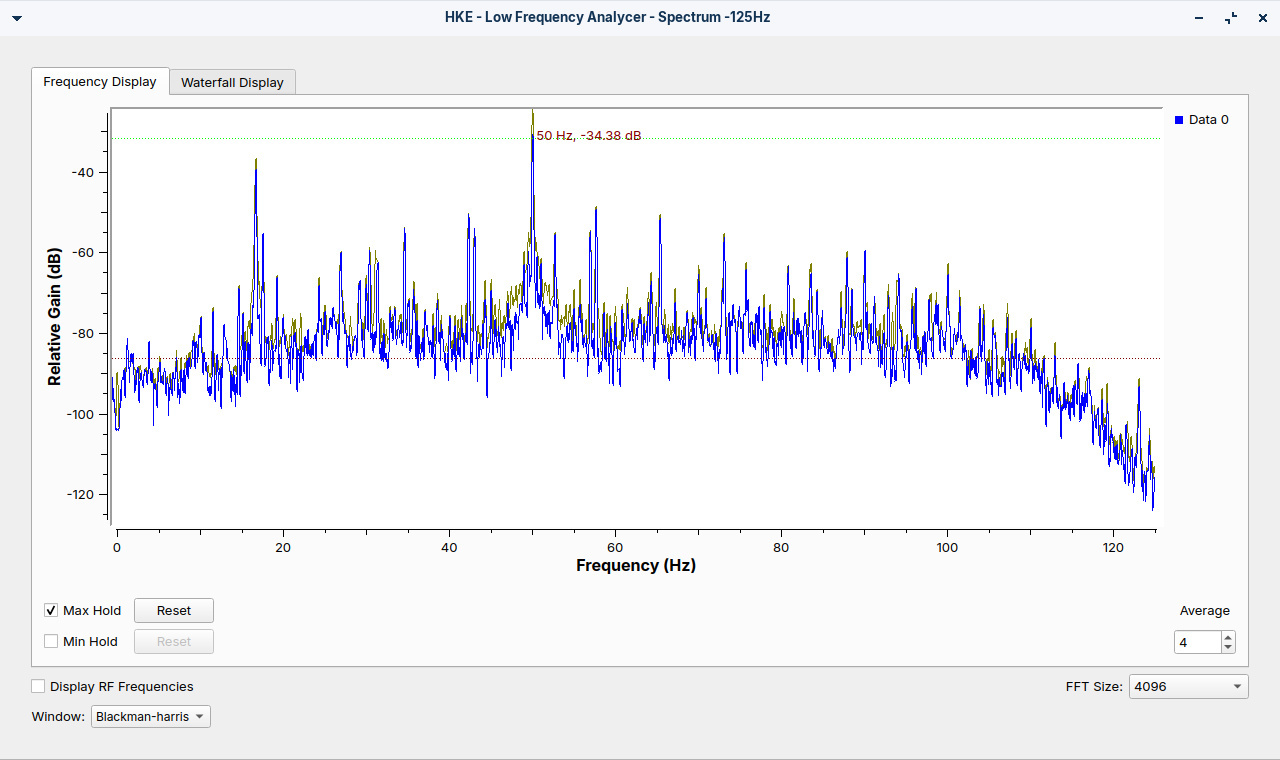
Task: Toggle Display RF Frequencies checkbox
Action: point(38,687)
